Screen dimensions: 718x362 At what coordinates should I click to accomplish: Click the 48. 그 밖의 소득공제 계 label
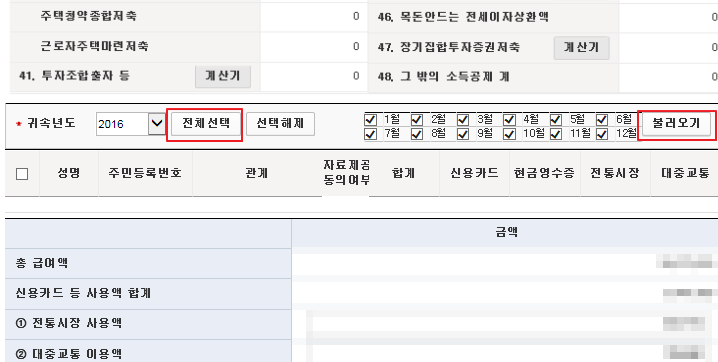(x=444, y=76)
